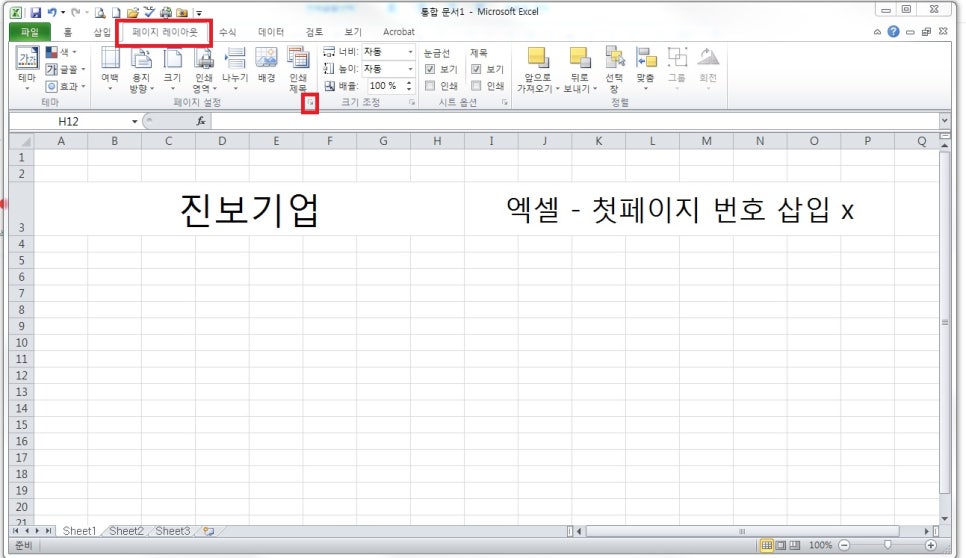Click the H12 Name Box field
966x558 pixels.
click(69, 121)
